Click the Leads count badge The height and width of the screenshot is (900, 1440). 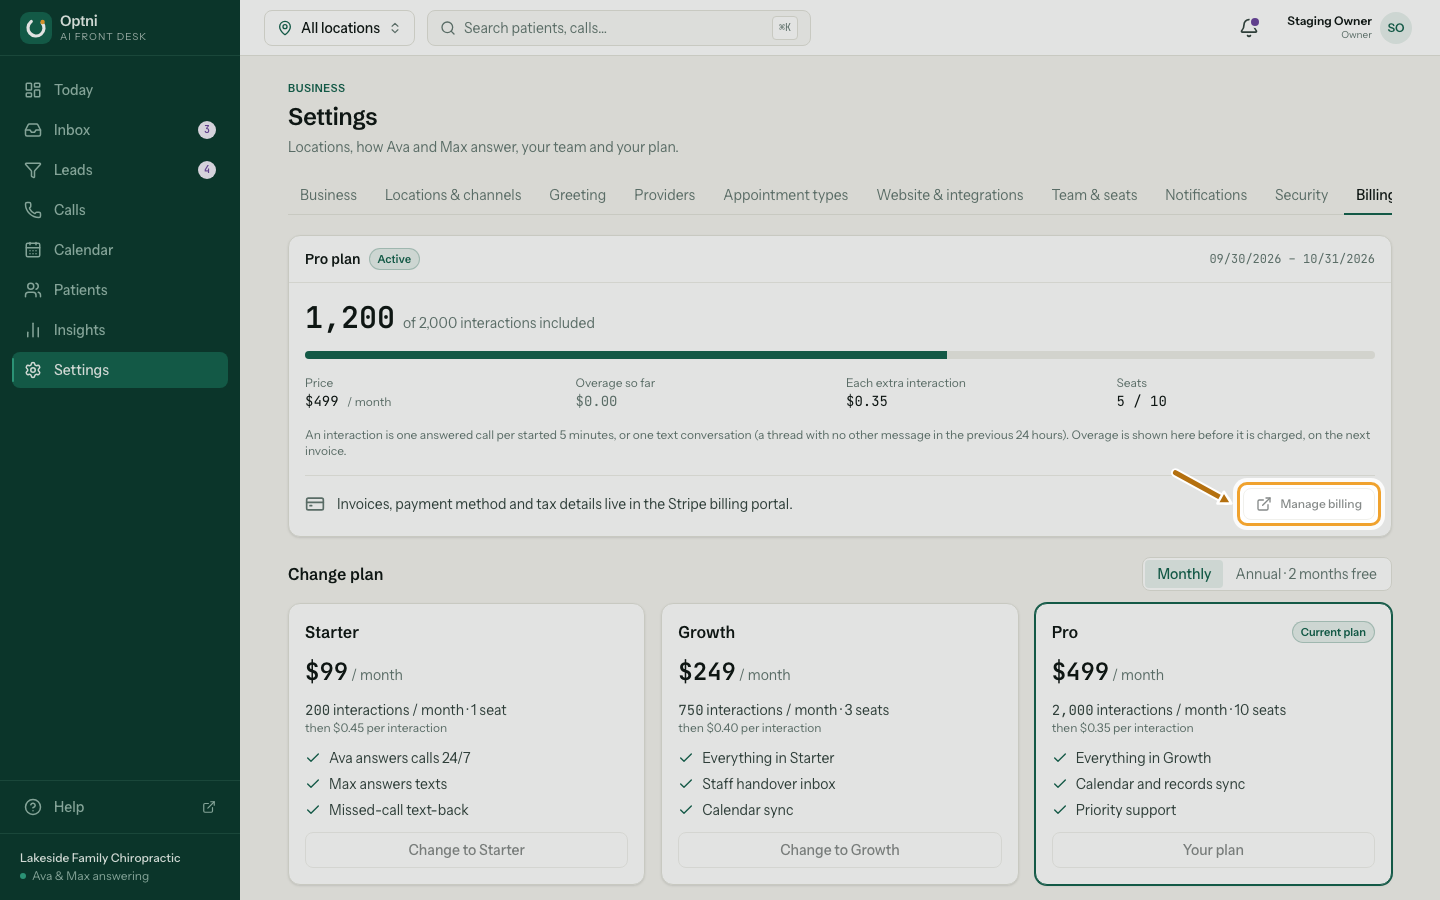click(207, 170)
